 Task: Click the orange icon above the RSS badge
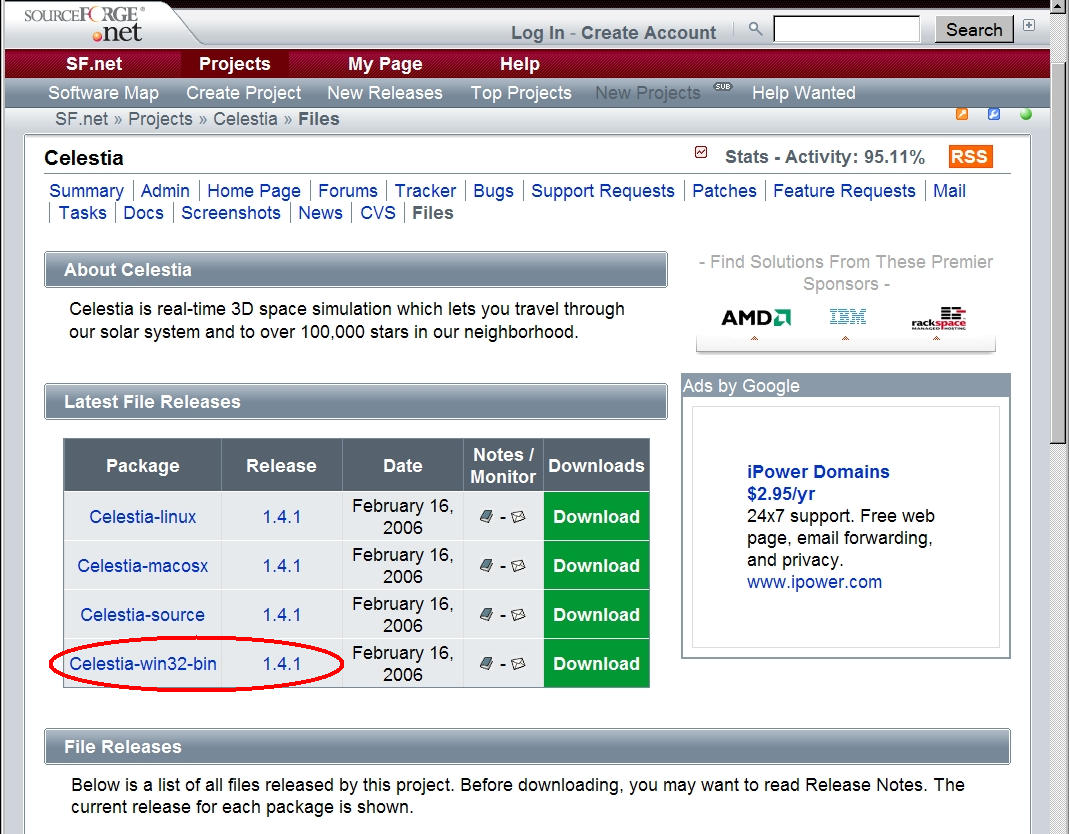click(962, 114)
